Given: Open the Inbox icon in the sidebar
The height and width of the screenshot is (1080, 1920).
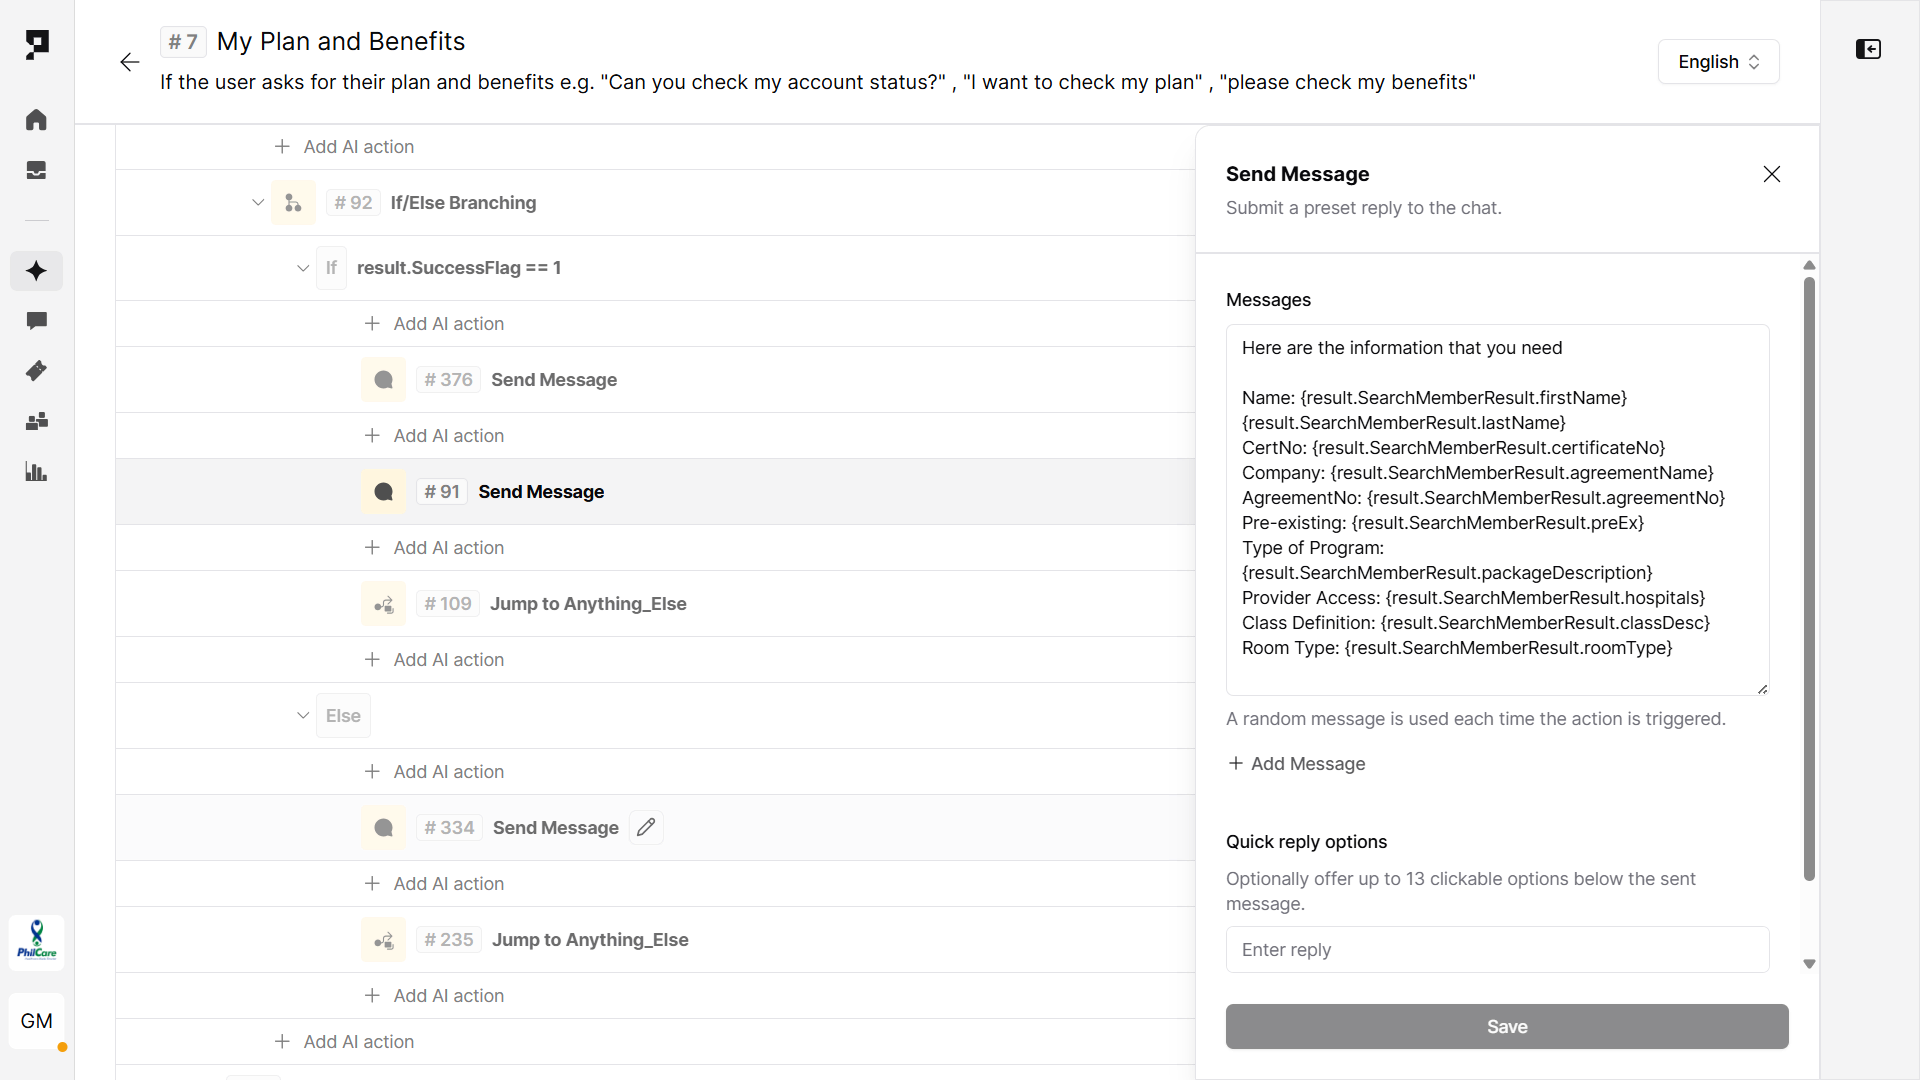Looking at the screenshot, I should (x=36, y=171).
